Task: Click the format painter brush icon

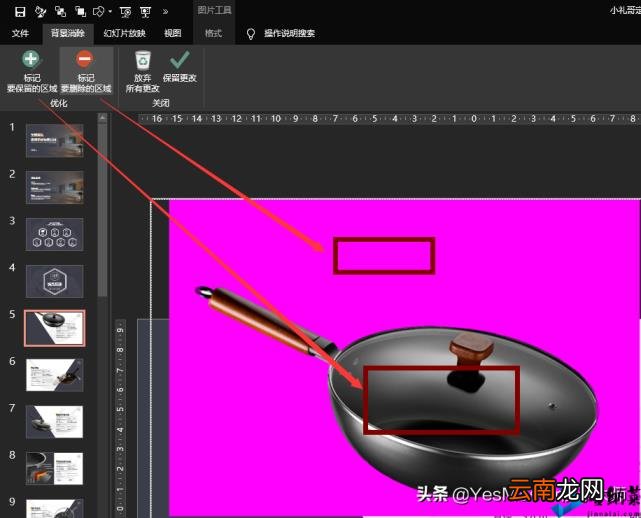Action: point(40,12)
